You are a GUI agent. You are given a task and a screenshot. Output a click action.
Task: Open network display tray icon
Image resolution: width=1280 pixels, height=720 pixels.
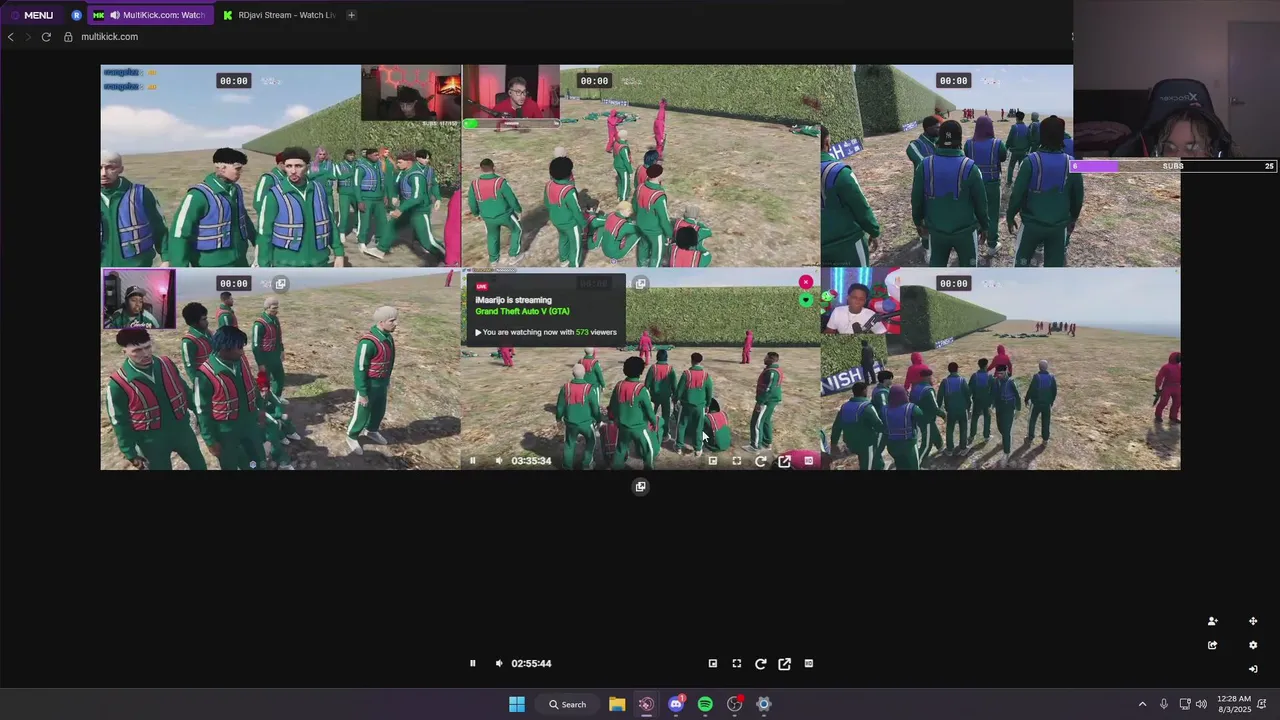coord(1185,704)
